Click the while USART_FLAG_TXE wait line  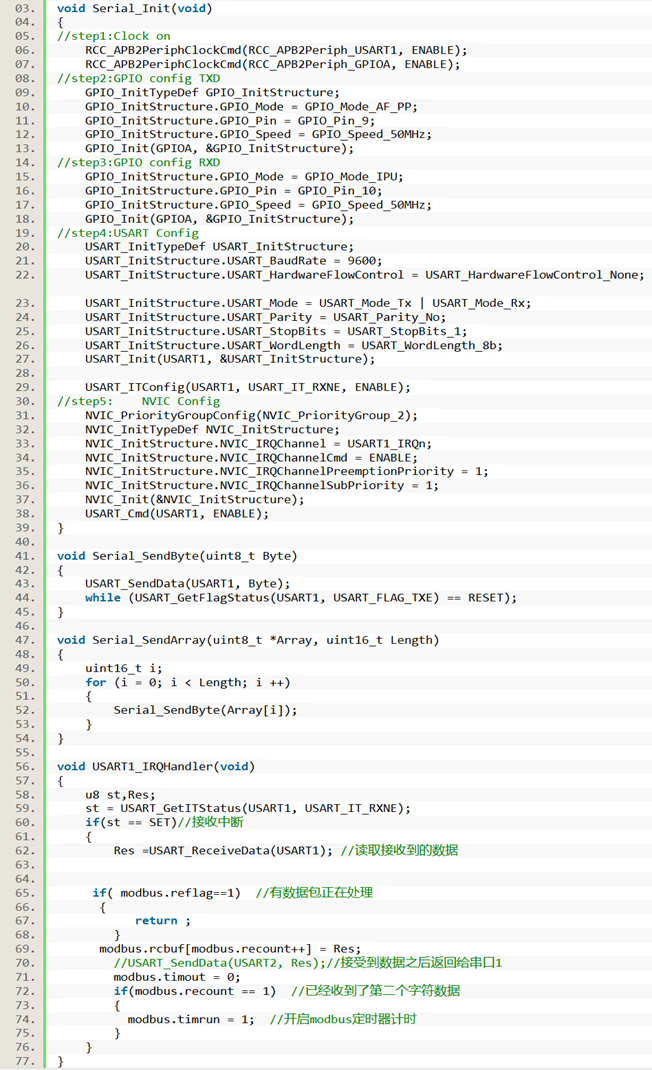click(300, 598)
